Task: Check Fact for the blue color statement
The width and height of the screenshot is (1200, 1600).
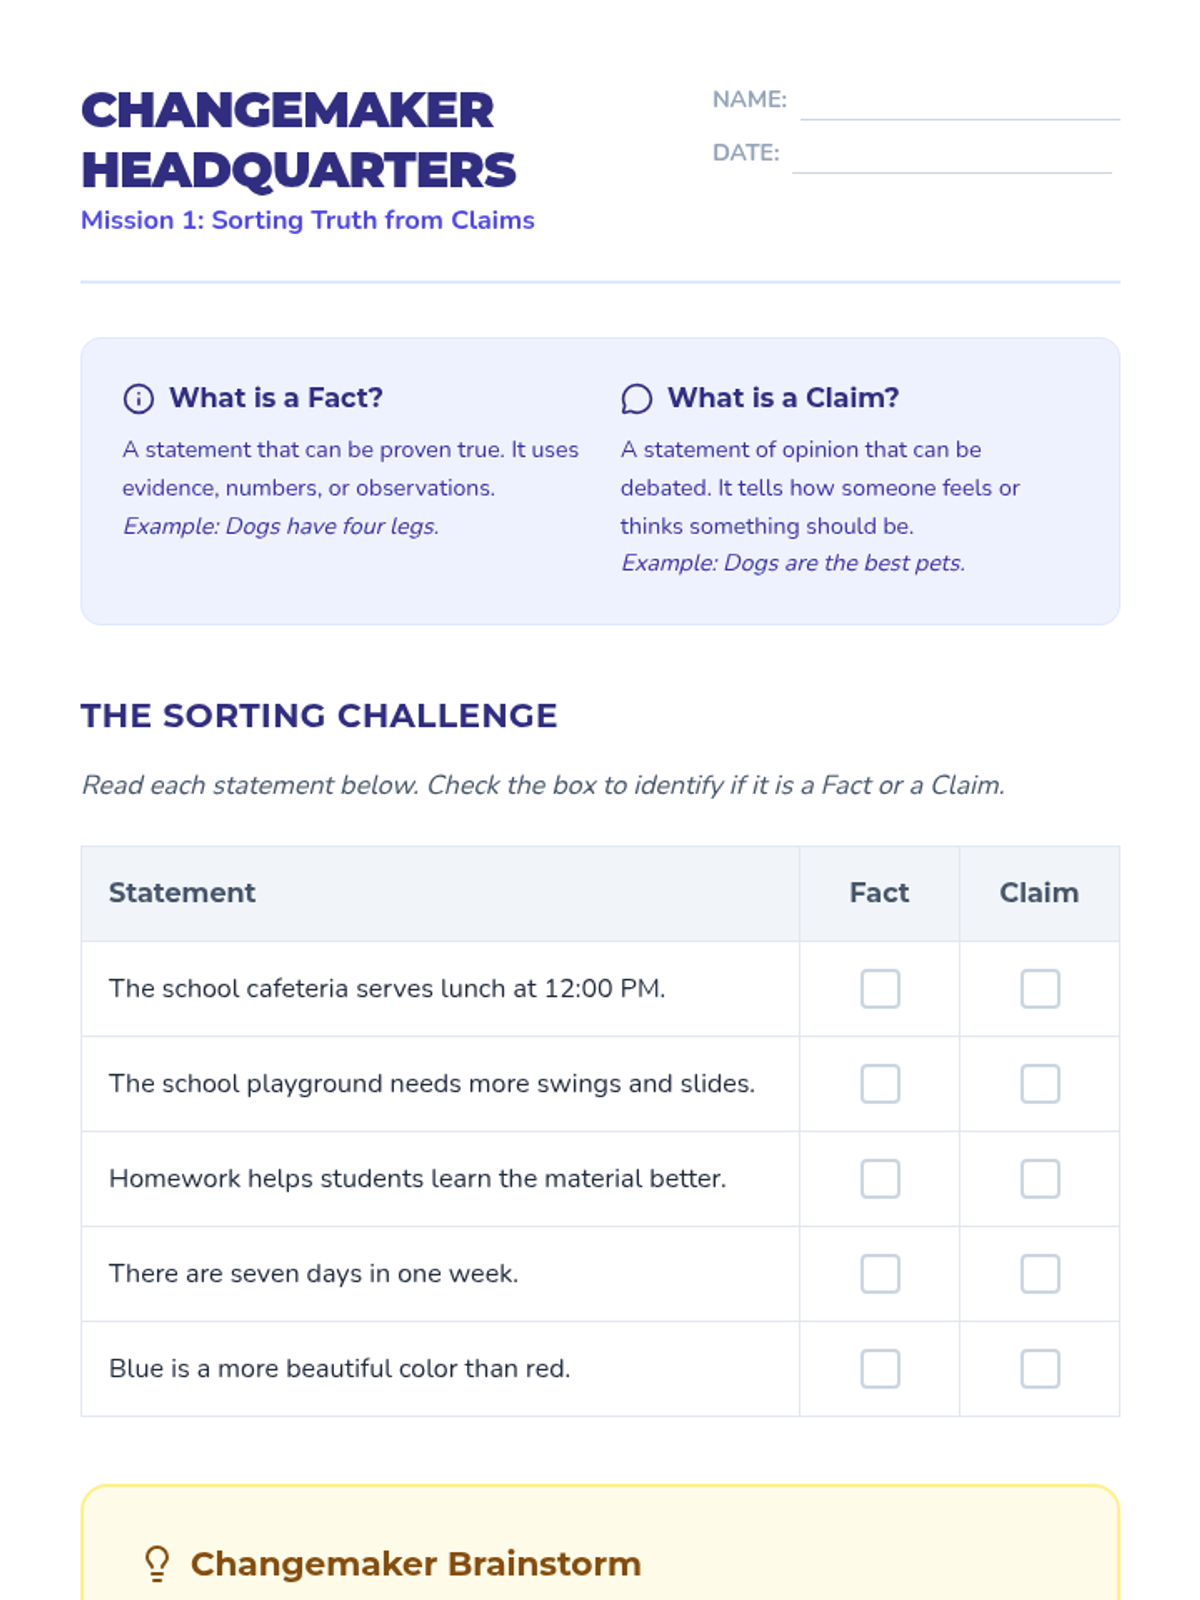Action: [x=880, y=1369]
